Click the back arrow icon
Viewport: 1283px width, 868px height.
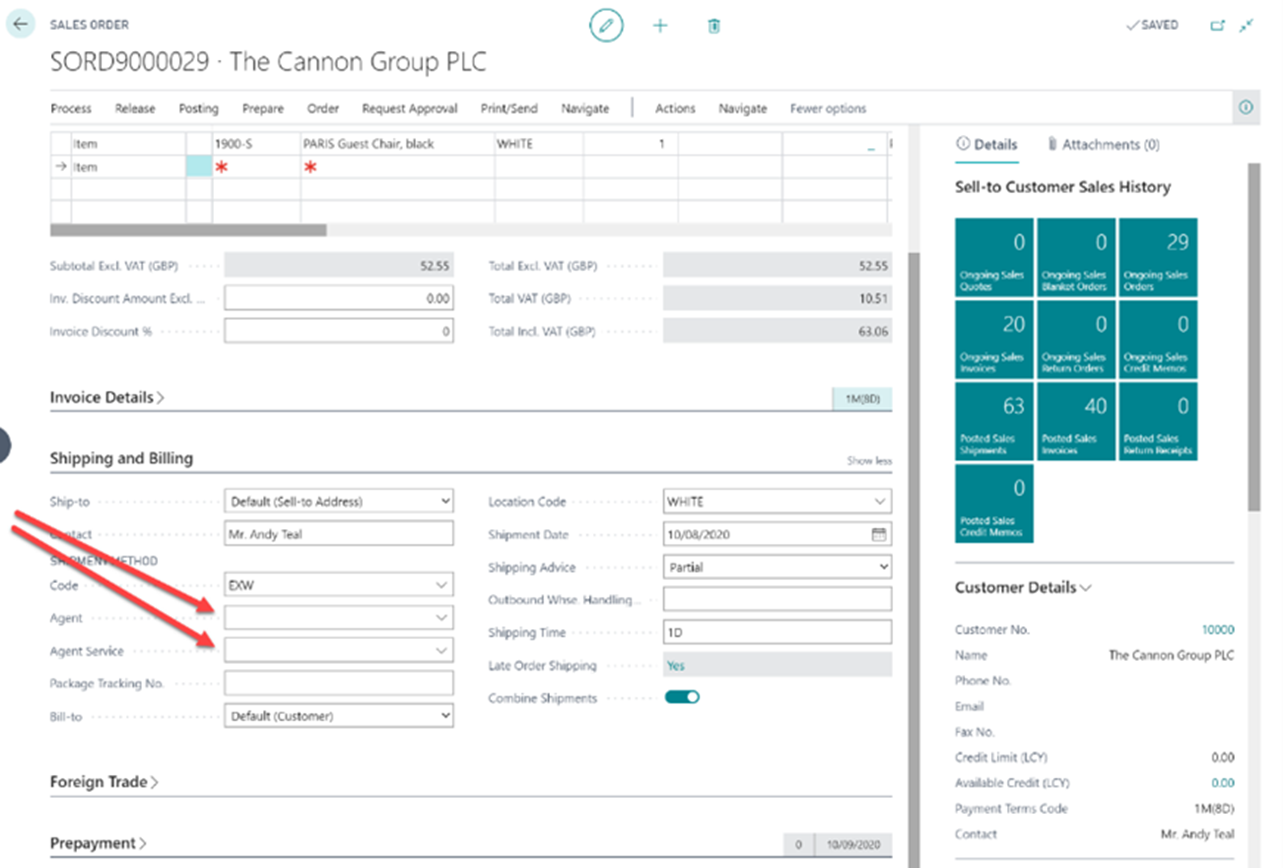point(21,25)
